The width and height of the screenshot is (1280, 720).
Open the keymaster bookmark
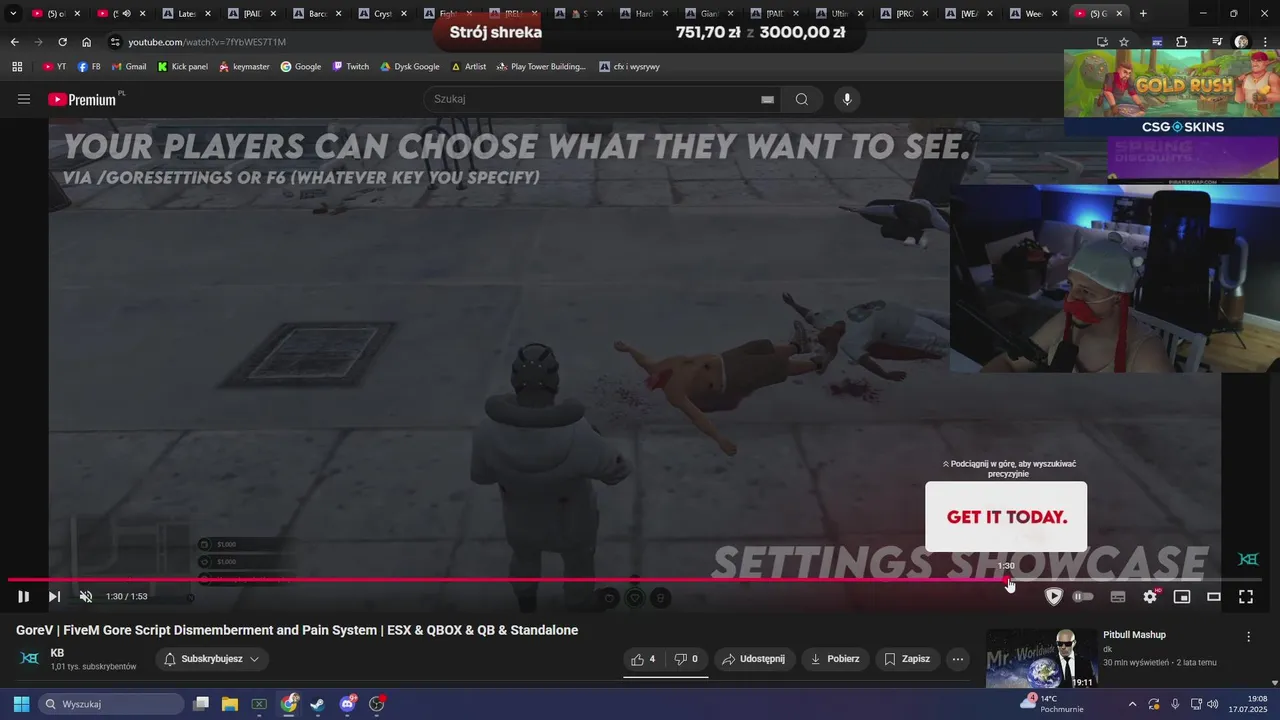244,67
